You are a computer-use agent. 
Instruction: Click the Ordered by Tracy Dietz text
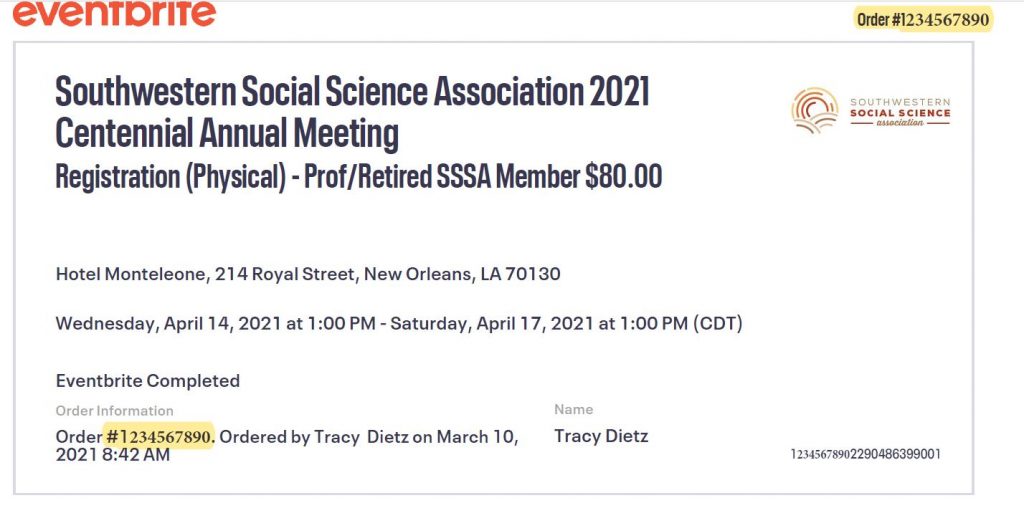287,437
